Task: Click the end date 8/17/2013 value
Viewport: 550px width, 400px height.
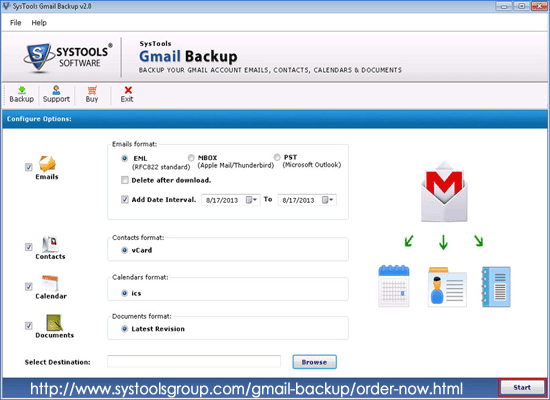Action: tap(299, 200)
